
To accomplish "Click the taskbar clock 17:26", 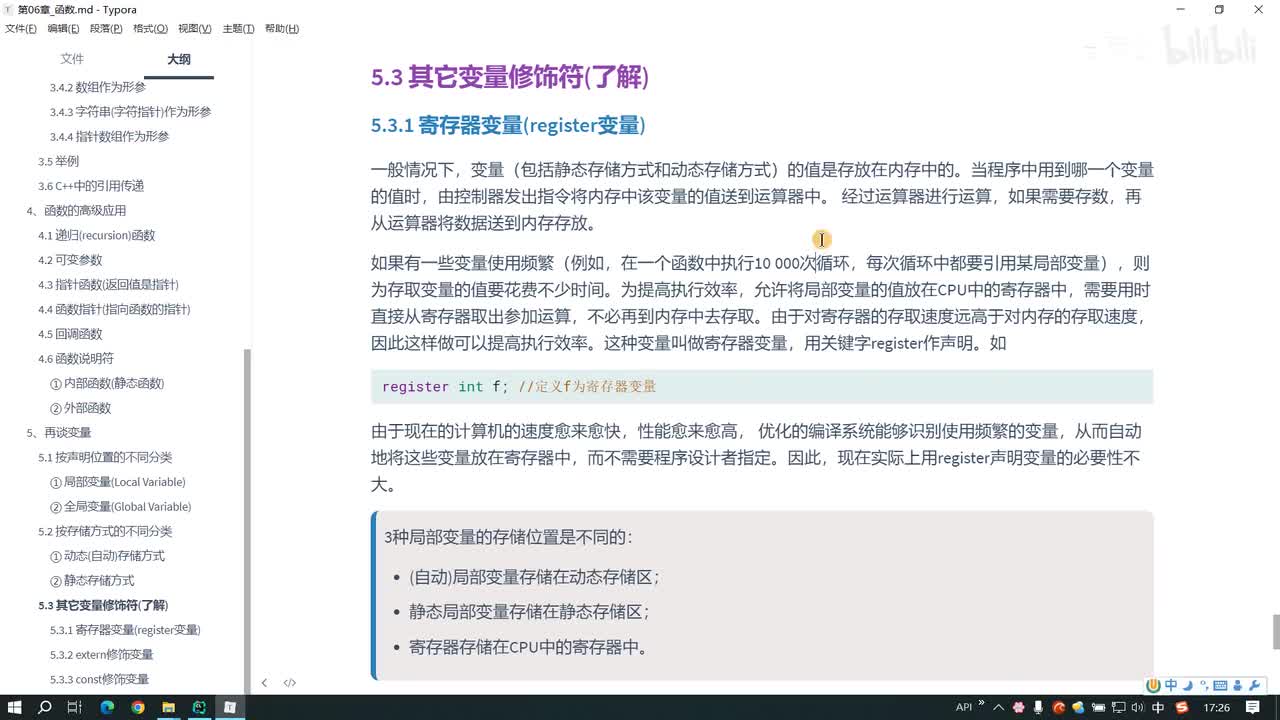I will 1216,707.
